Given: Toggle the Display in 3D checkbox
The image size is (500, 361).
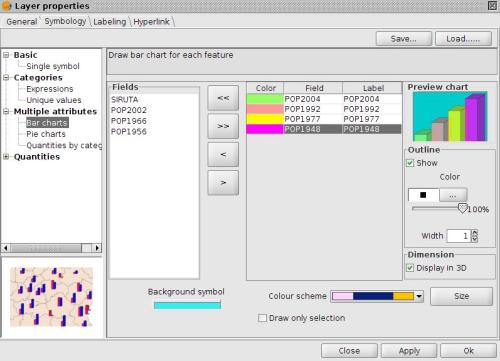Looking at the screenshot, I should pyautogui.click(x=410, y=268).
